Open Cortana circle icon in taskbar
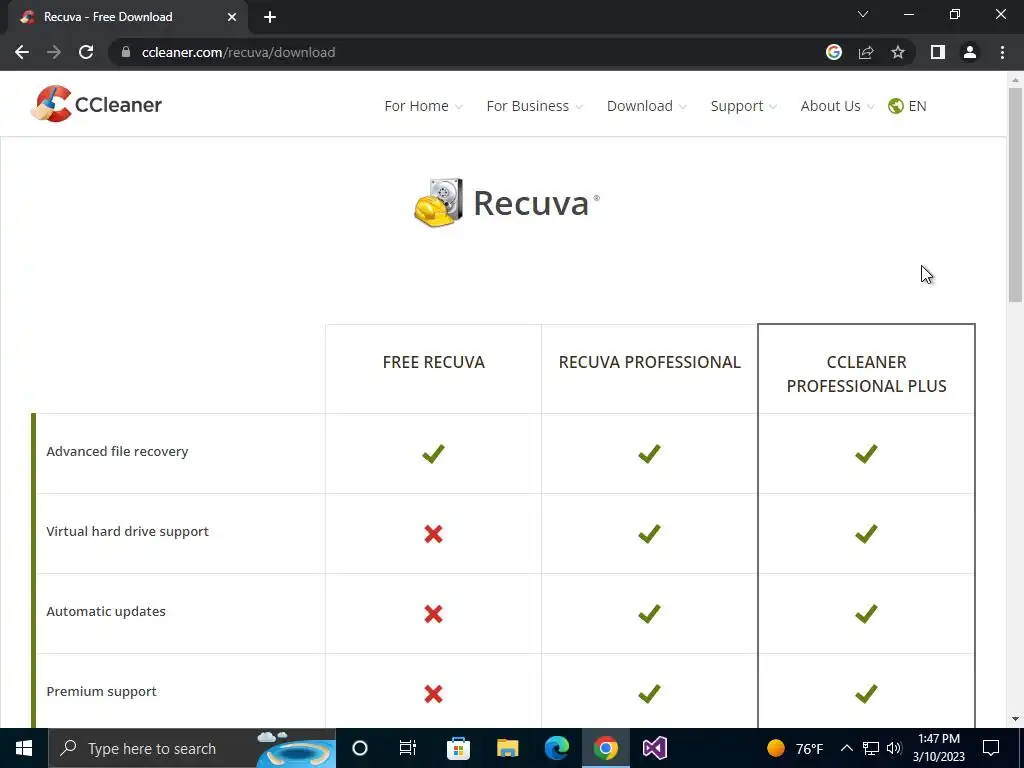Viewport: 1024px width, 768px height. coord(360,748)
